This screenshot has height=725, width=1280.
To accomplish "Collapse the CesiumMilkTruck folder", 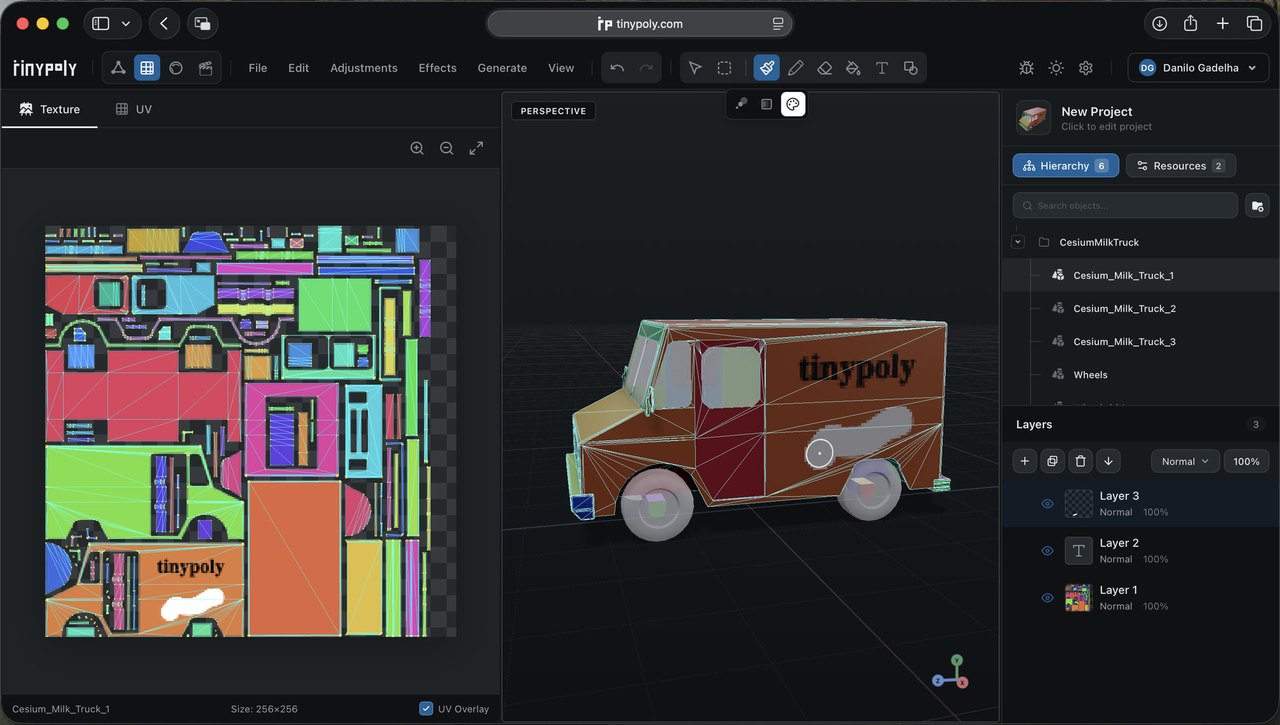I will point(1018,242).
